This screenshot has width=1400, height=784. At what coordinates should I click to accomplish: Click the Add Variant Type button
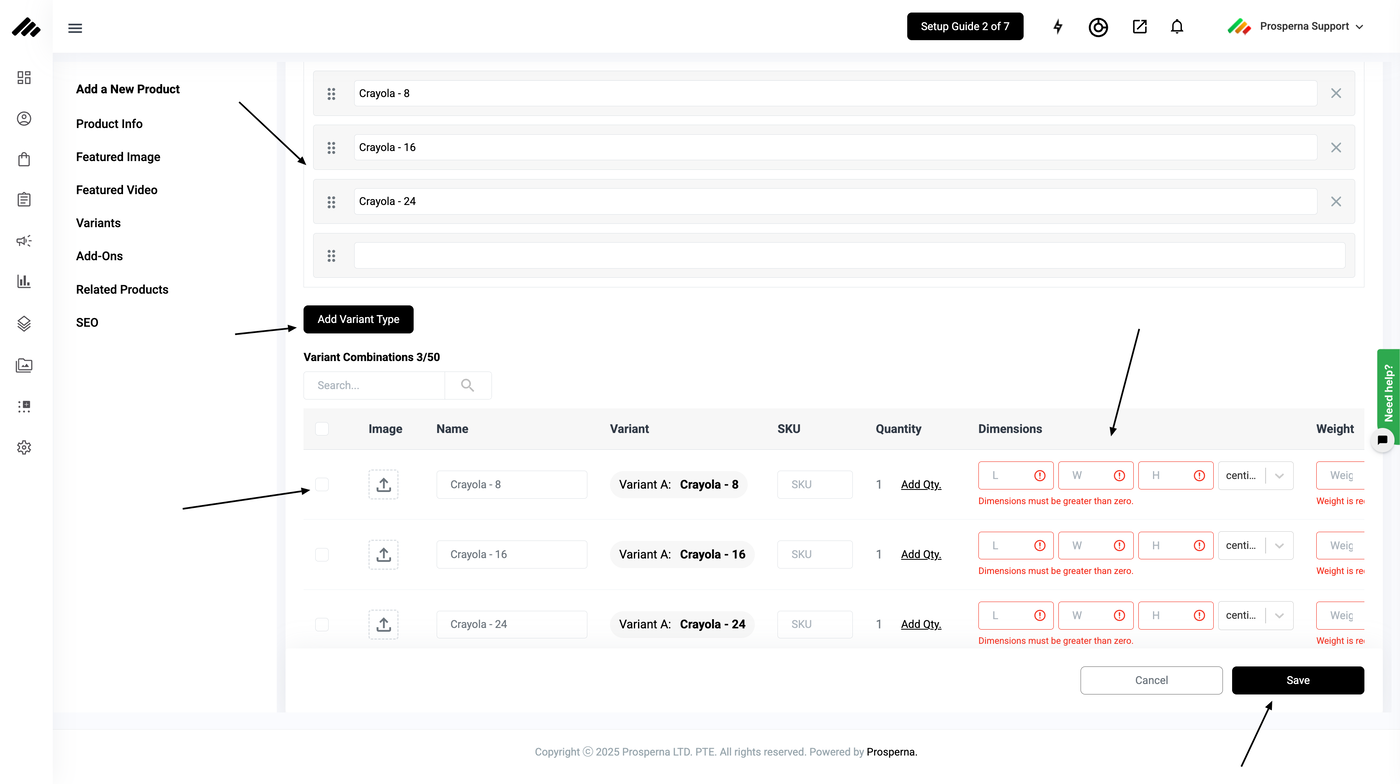[358, 320]
